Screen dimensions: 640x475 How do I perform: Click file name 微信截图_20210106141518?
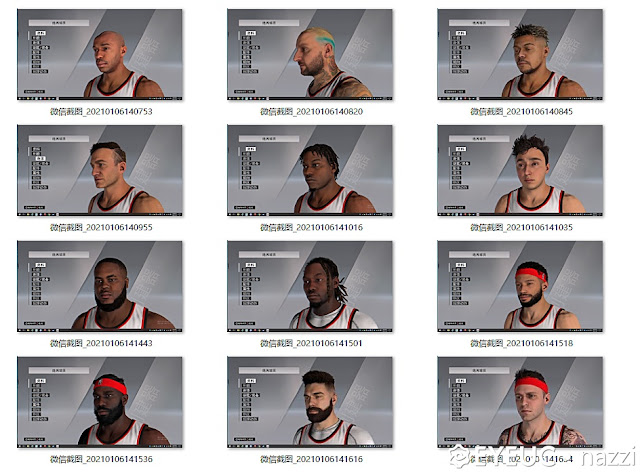pos(521,343)
